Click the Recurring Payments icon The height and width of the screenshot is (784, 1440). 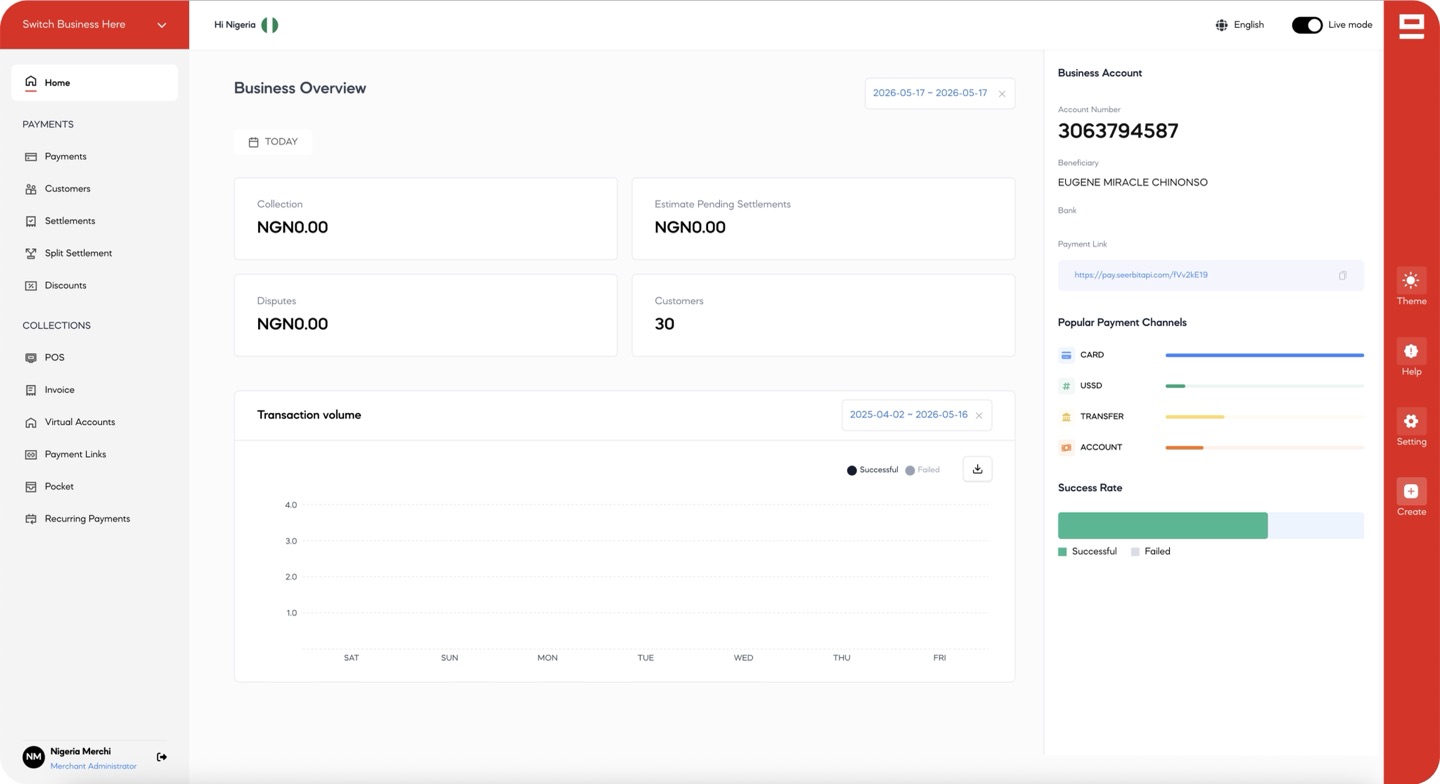31,519
